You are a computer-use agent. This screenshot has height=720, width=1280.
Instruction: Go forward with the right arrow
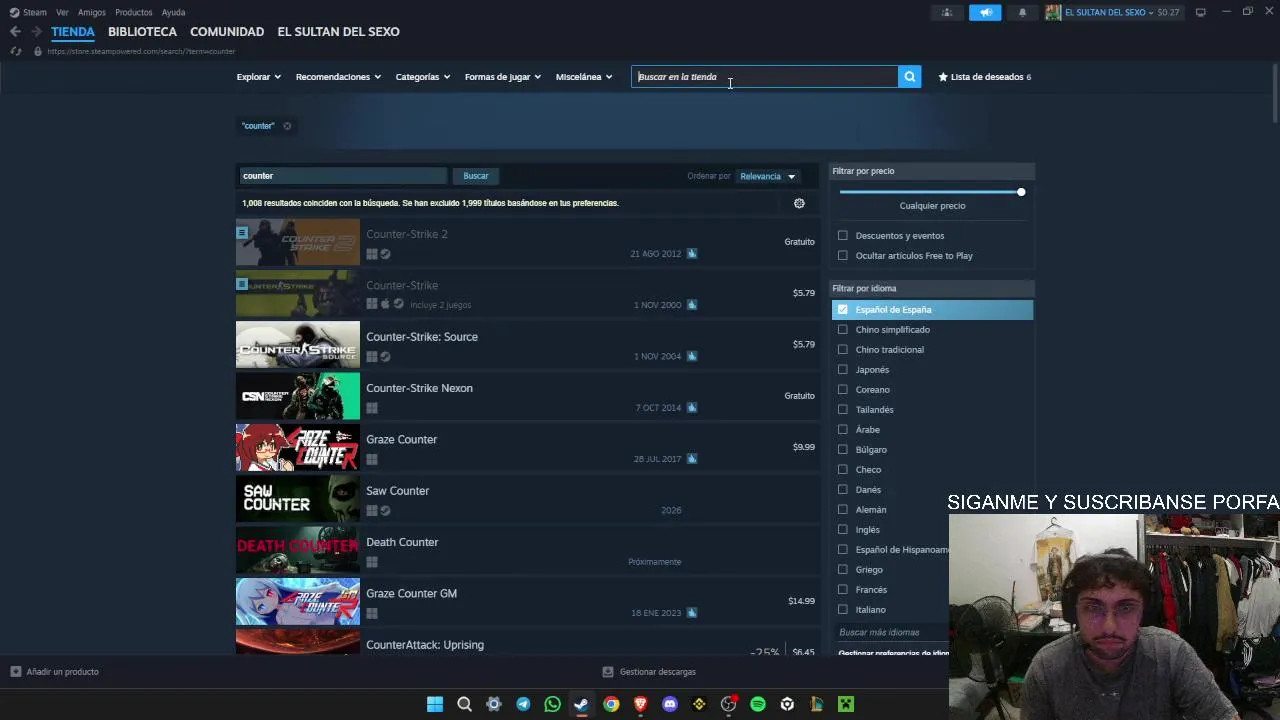click(x=37, y=32)
